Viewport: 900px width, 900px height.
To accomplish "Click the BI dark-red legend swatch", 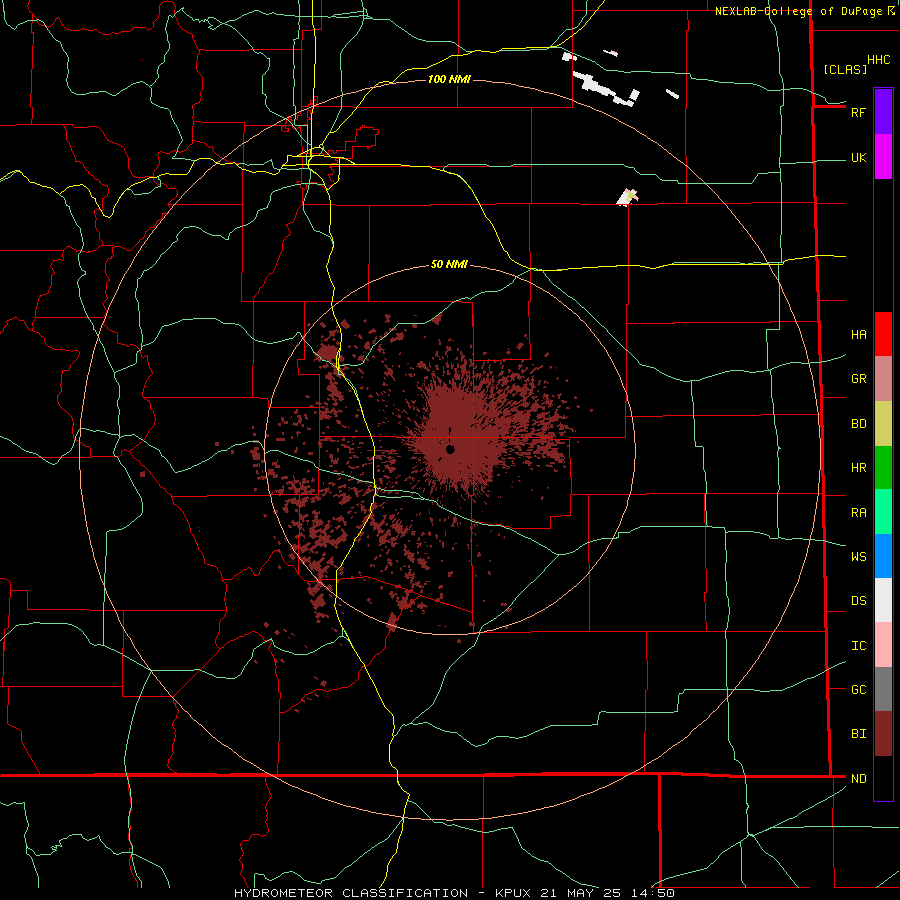I will click(x=883, y=734).
